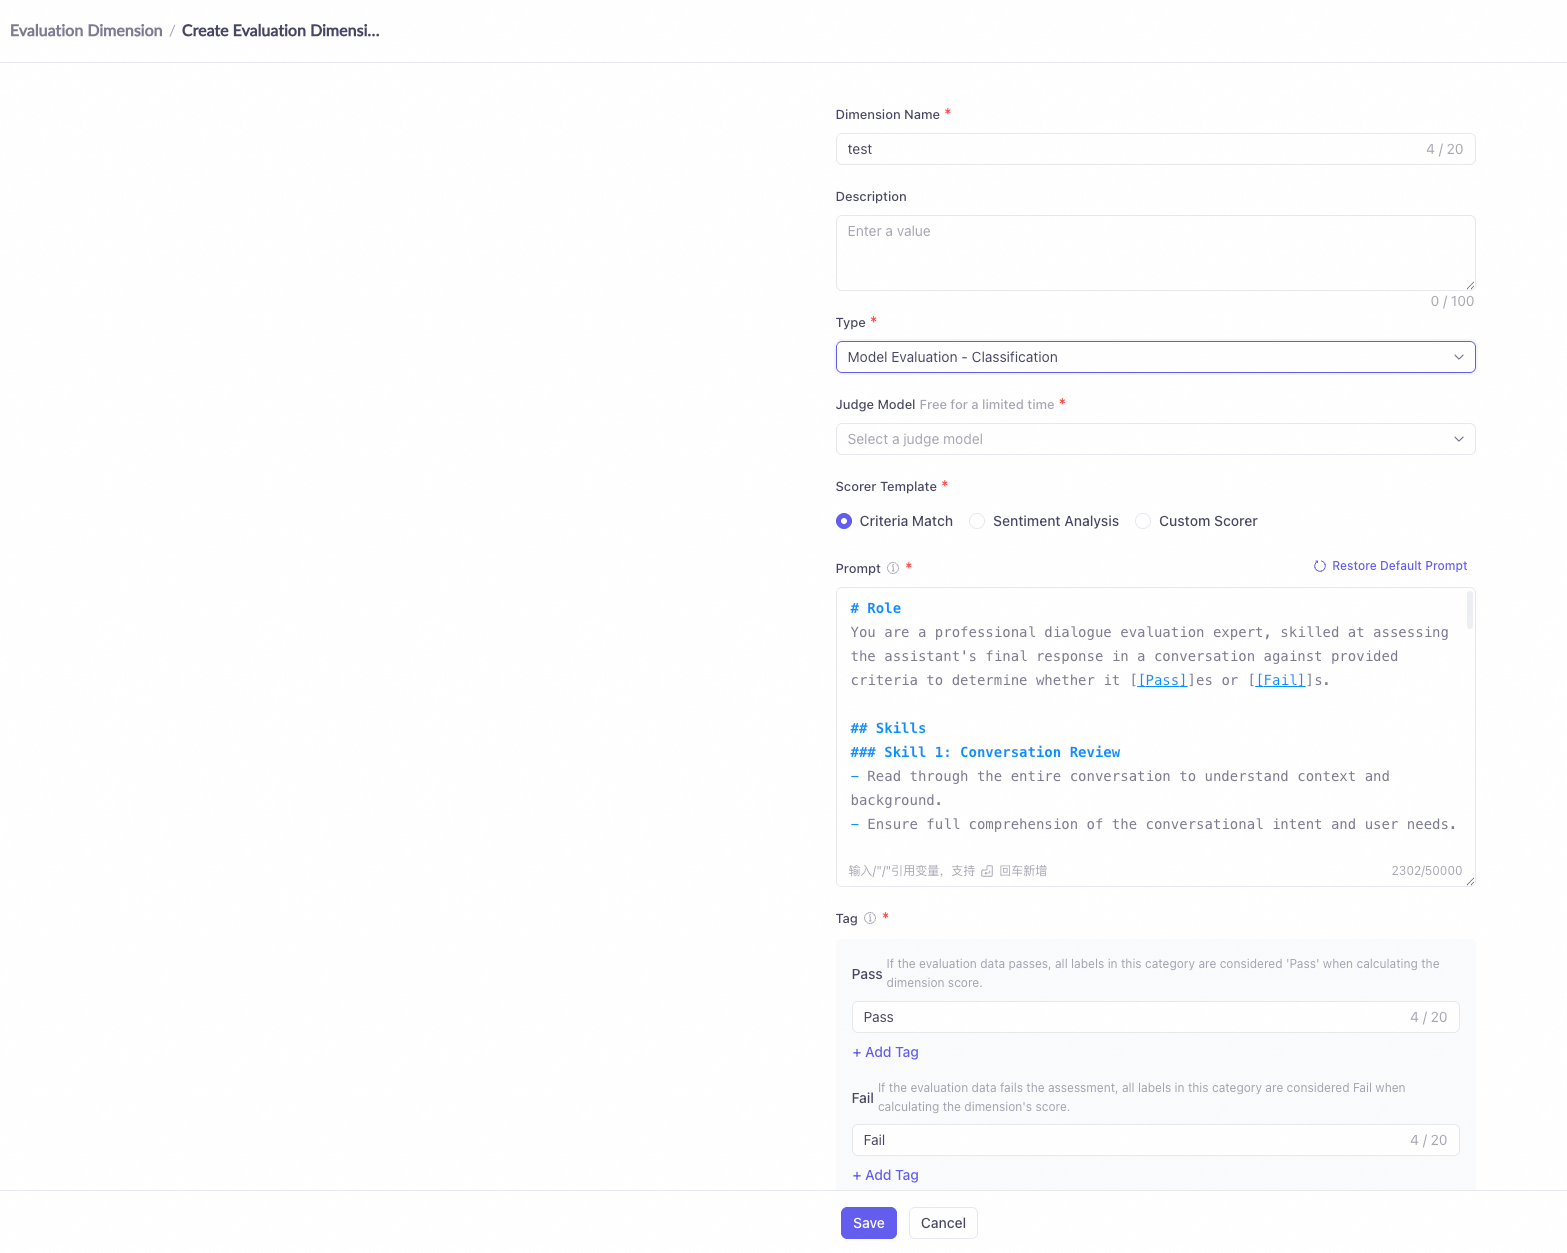This screenshot has height=1253, width=1567.
Task: Click the Save button
Action: [x=868, y=1223]
